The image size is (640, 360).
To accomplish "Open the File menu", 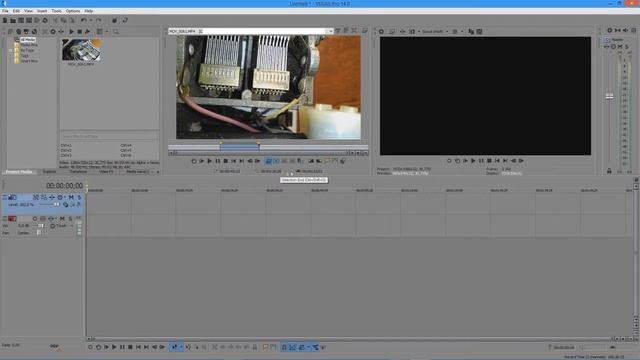I will (x=5, y=11).
